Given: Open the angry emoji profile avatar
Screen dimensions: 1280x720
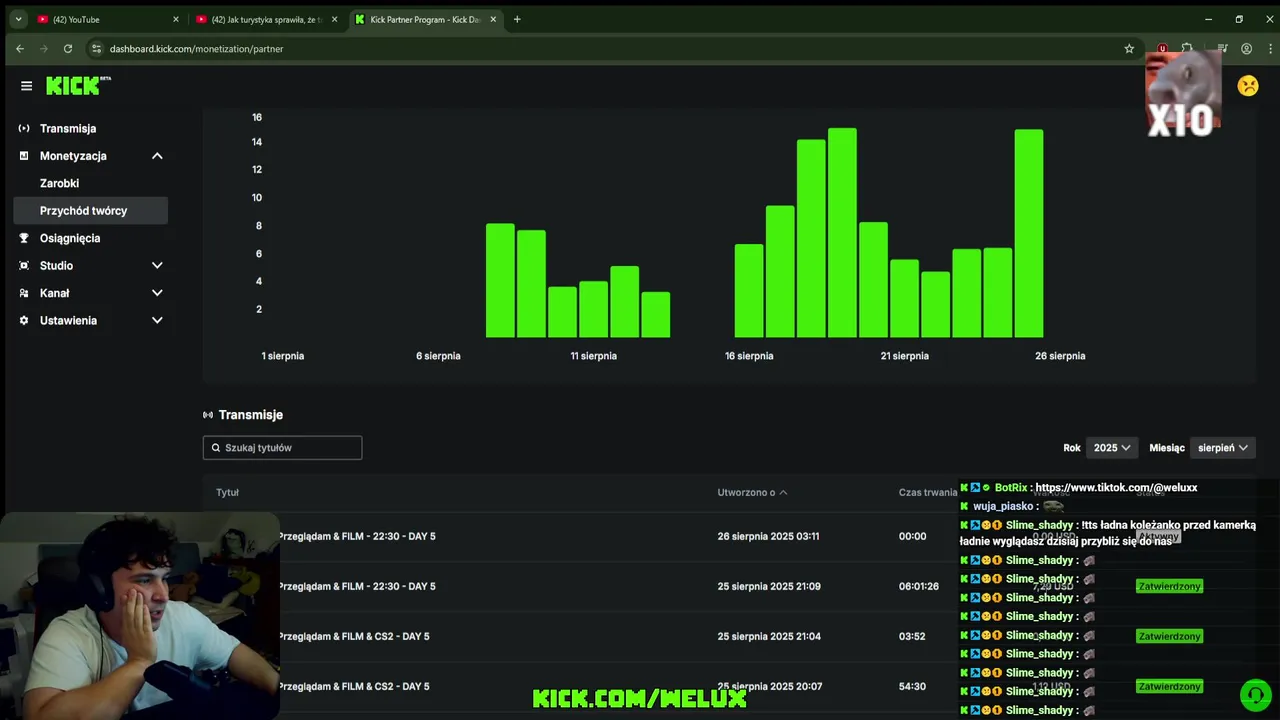Looking at the screenshot, I should click(x=1248, y=86).
